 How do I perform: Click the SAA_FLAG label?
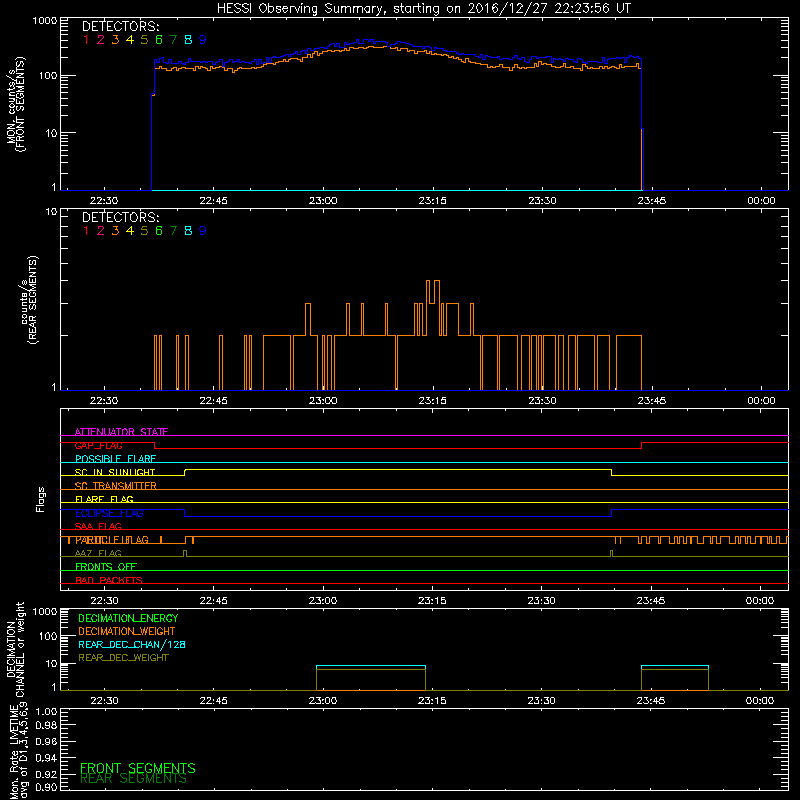coord(98,526)
